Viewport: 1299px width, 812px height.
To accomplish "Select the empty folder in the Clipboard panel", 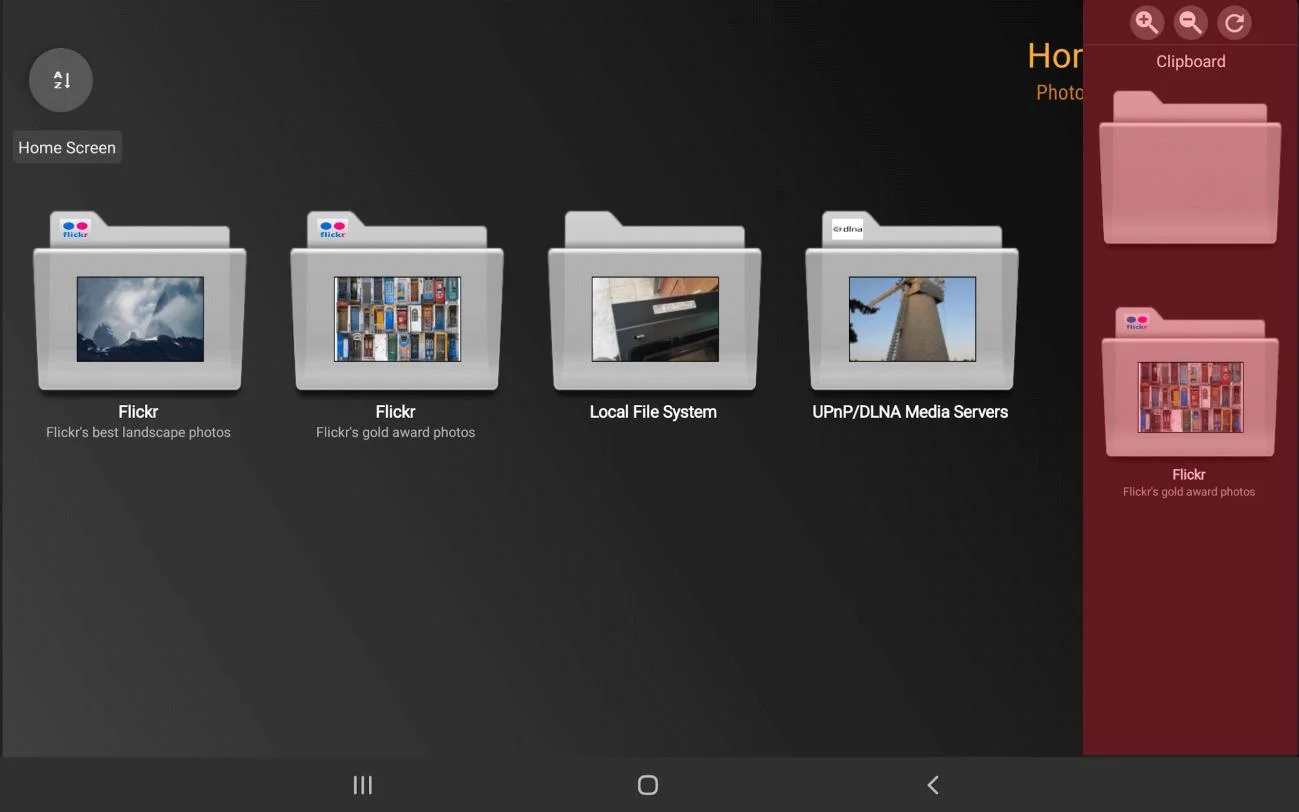I will (1190, 167).
